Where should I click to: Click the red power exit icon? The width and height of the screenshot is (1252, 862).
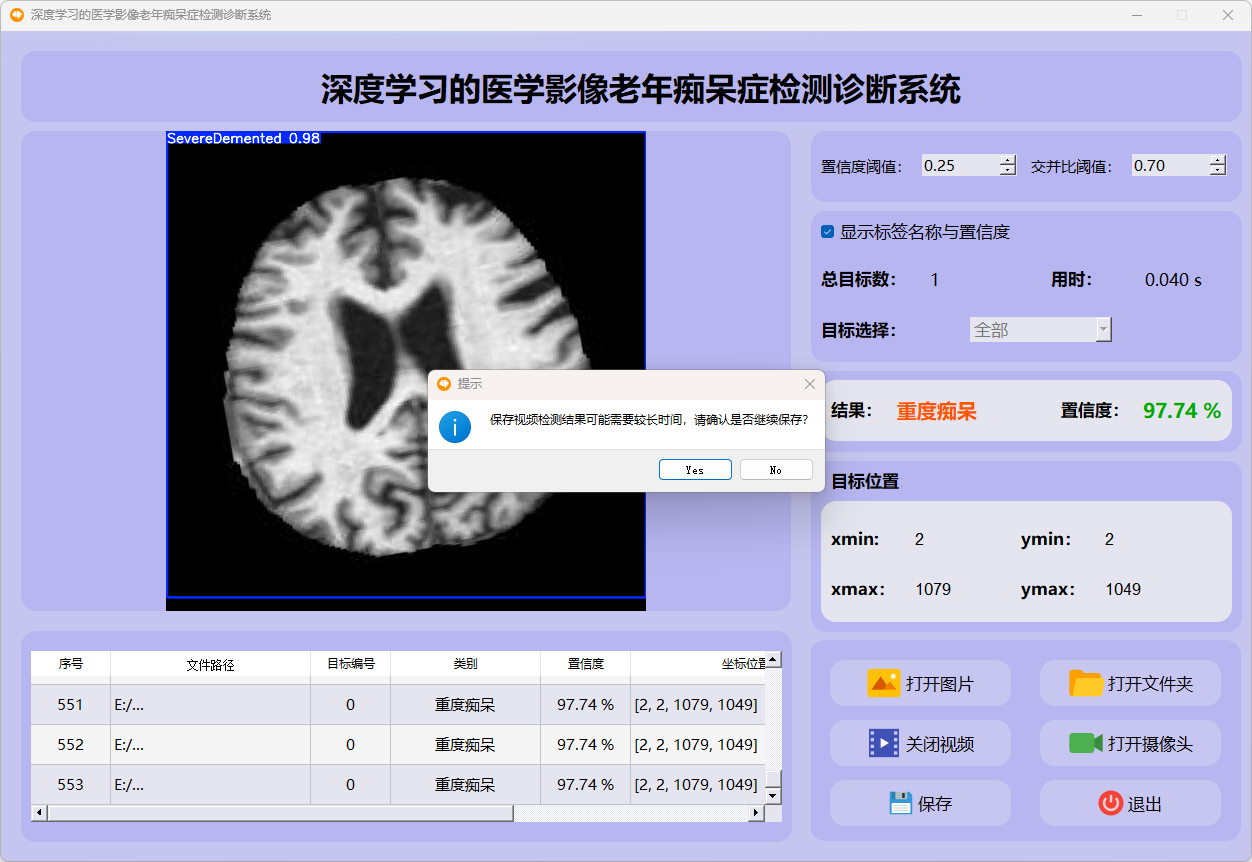point(1110,803)
